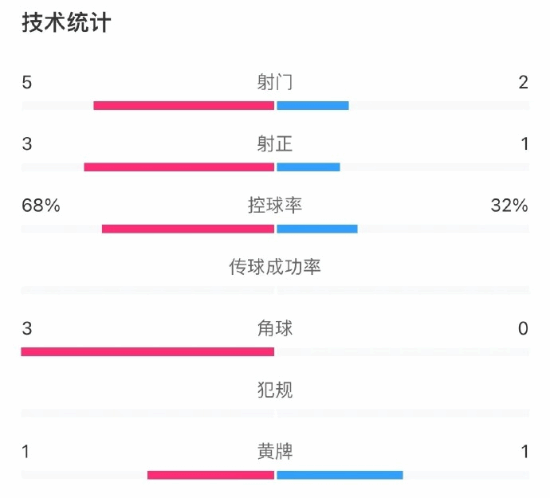The width and height of the screenshot is (550, 498).
Task: Click the red 射正 bar
Action: [x=179, y=167]
